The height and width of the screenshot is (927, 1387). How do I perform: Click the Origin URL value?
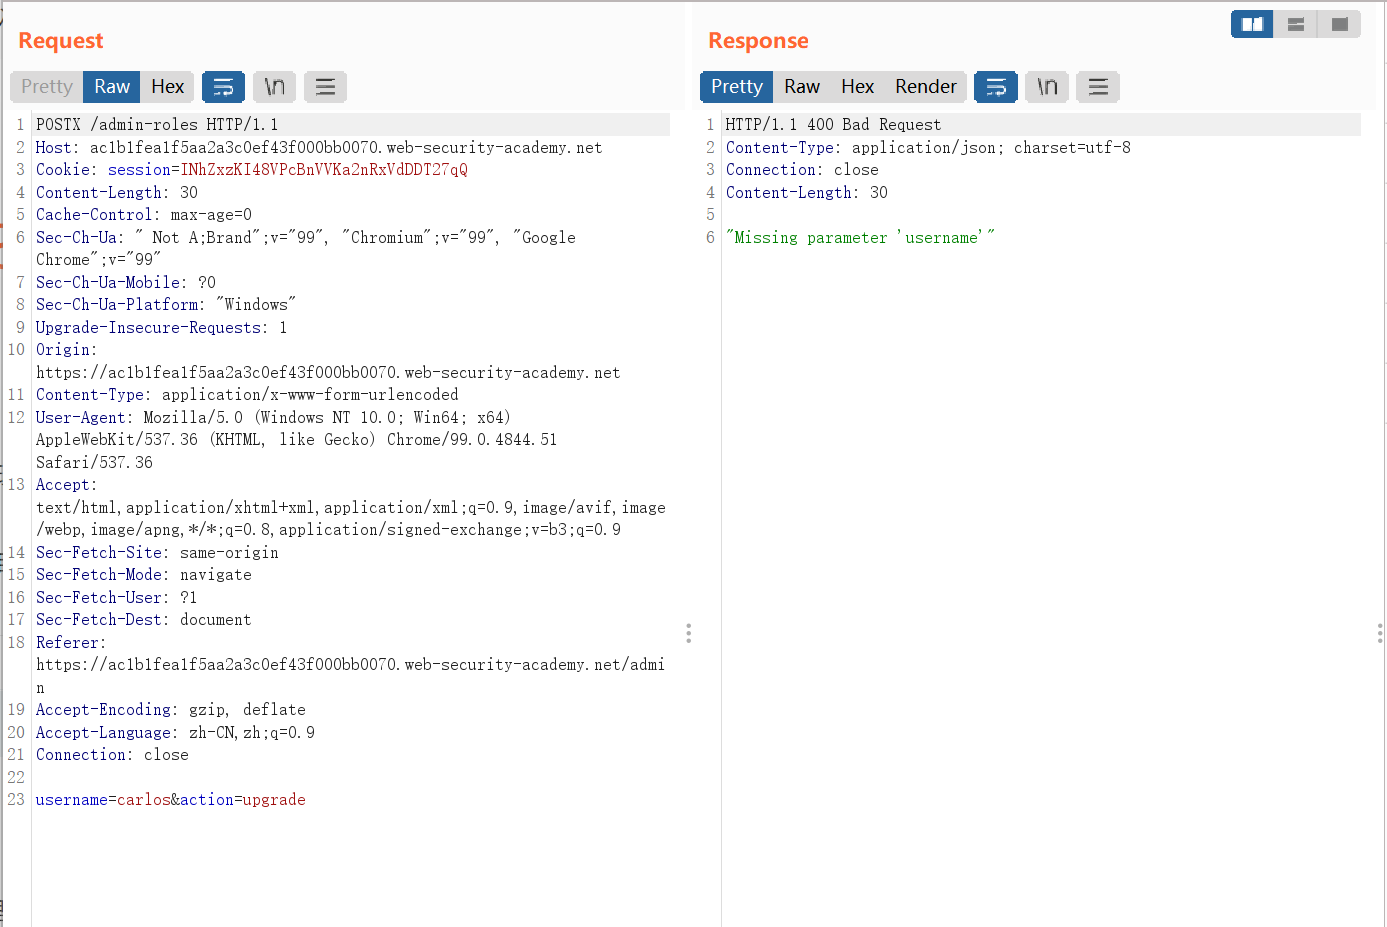[328, 372]
